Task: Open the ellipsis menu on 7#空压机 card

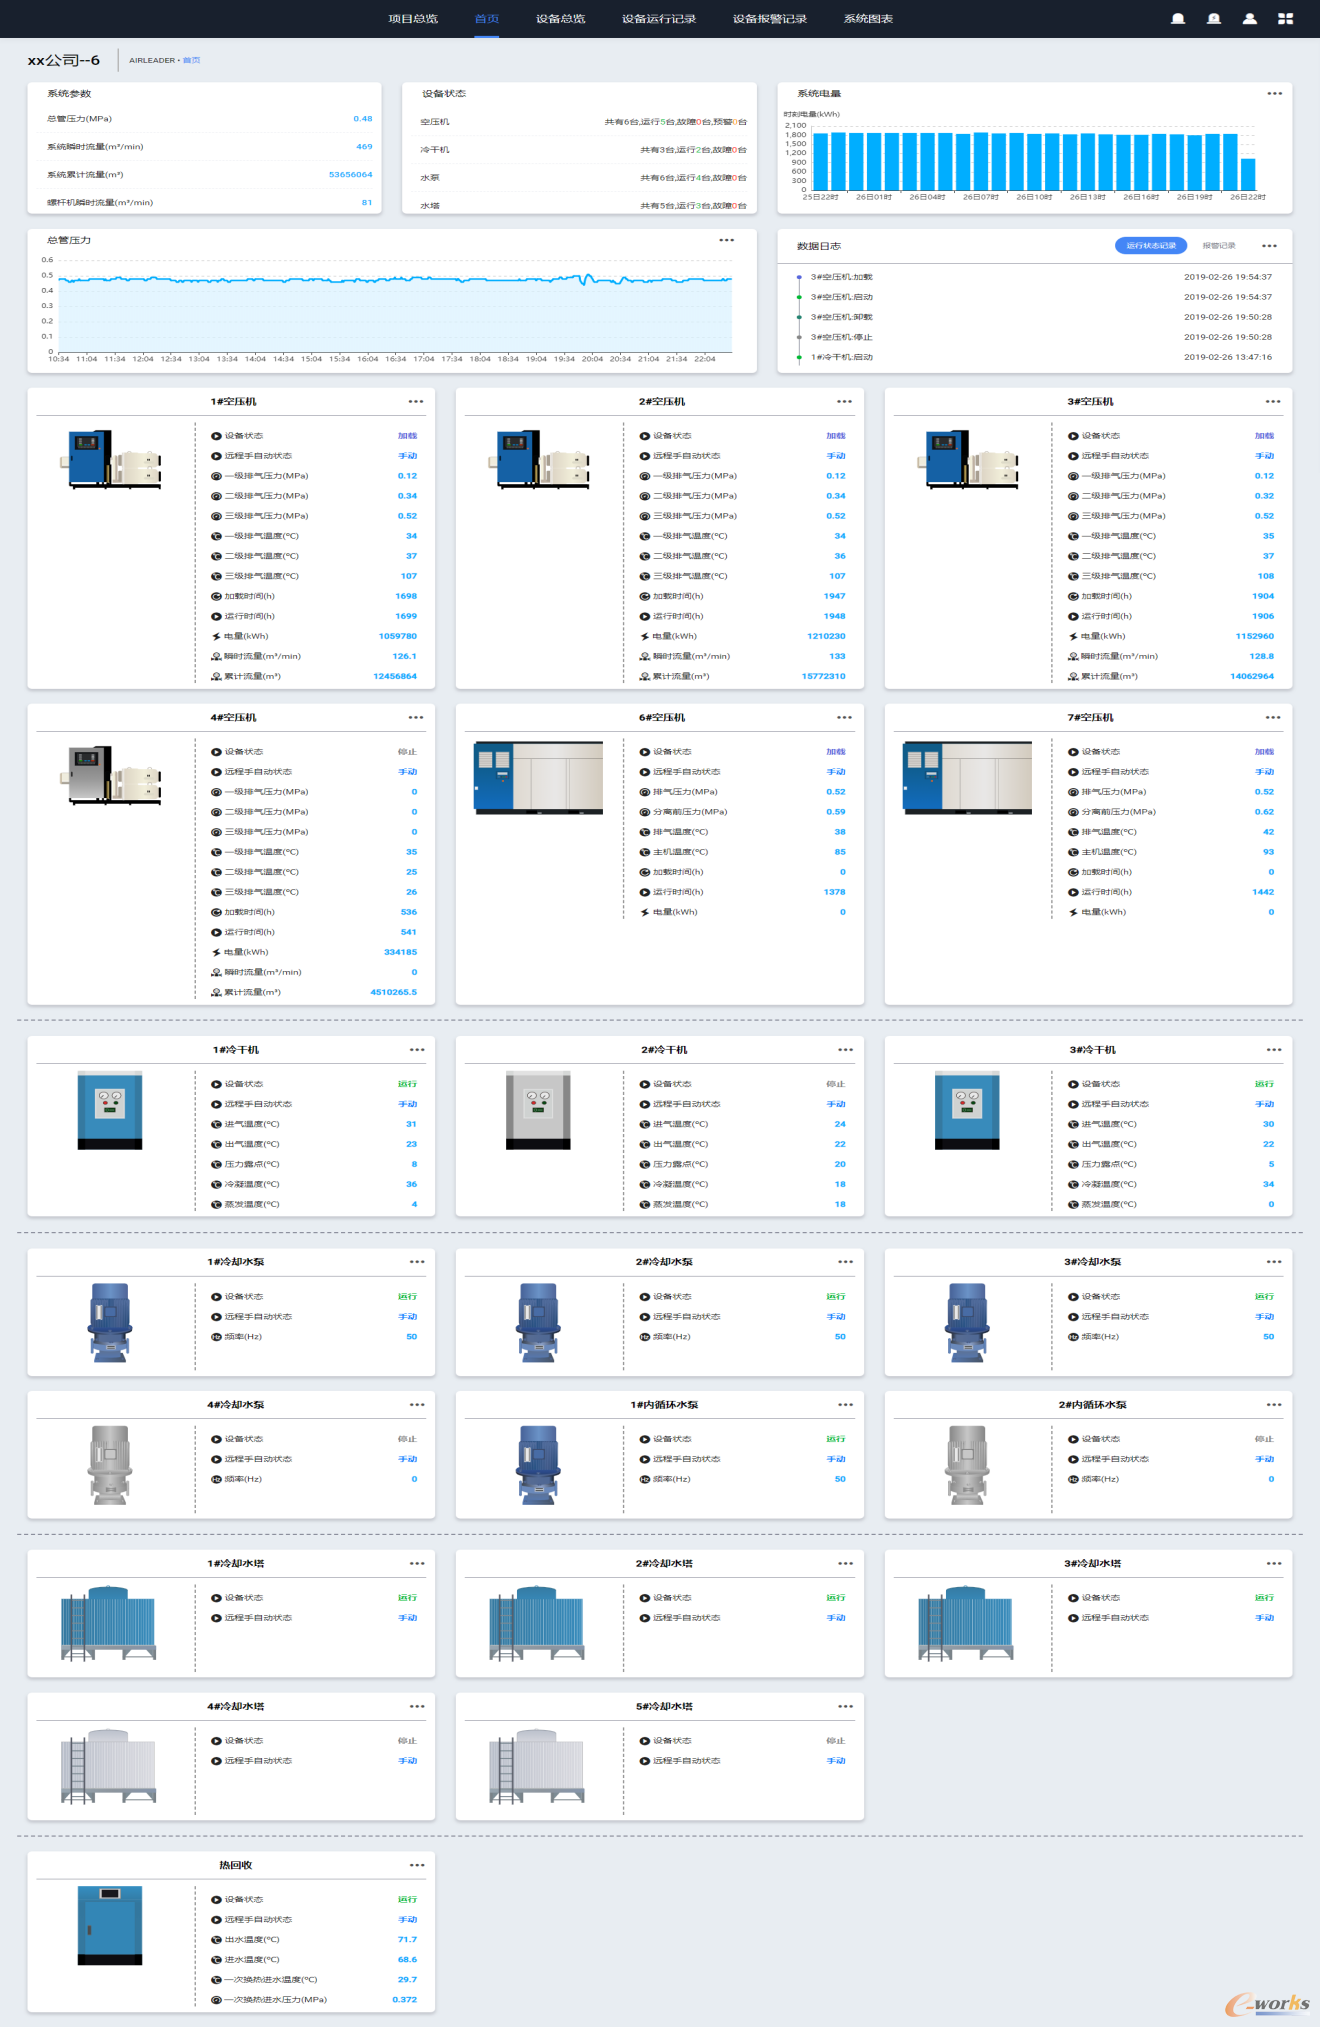Action: click(x=1273, y=717)
